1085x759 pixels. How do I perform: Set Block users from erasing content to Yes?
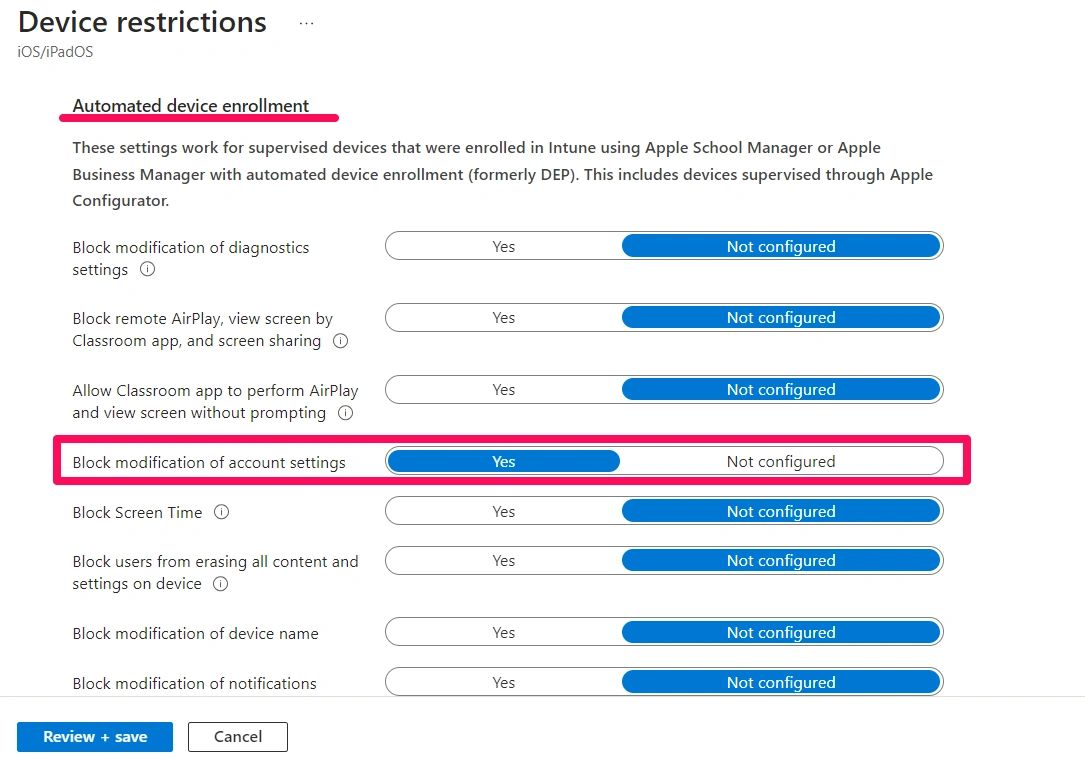(503, 560)
